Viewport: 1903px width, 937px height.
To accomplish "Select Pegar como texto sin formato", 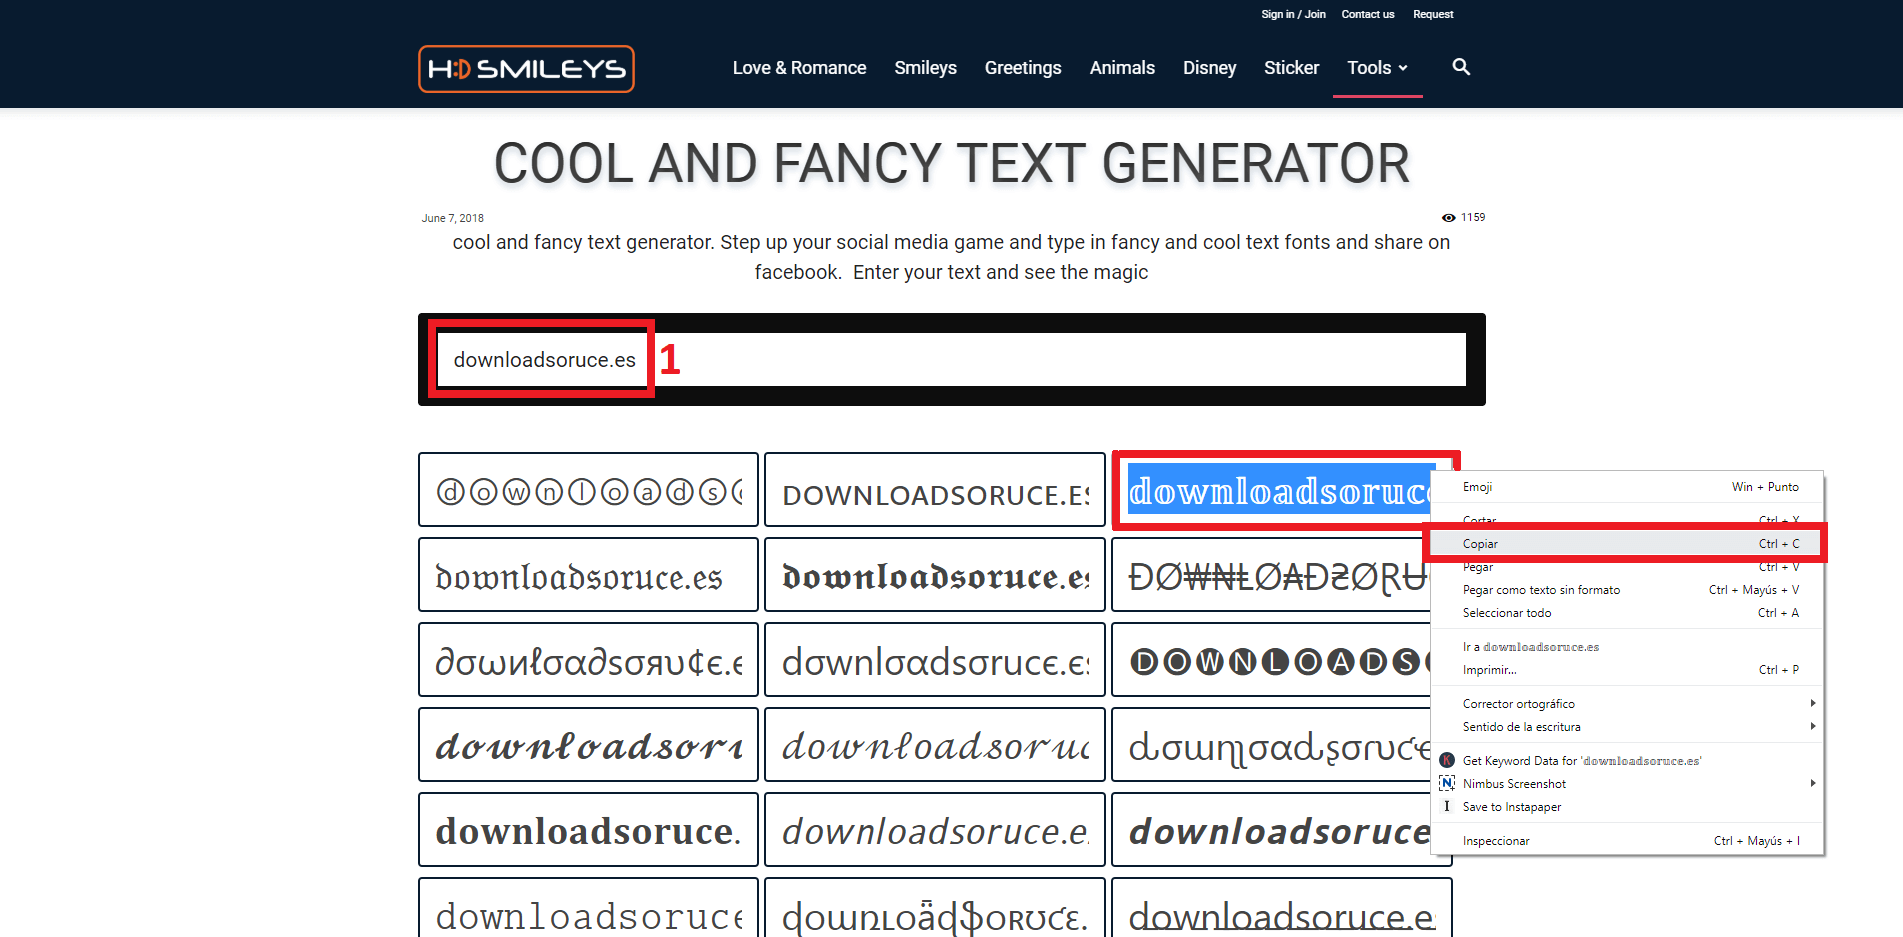I will [1627, 590].
